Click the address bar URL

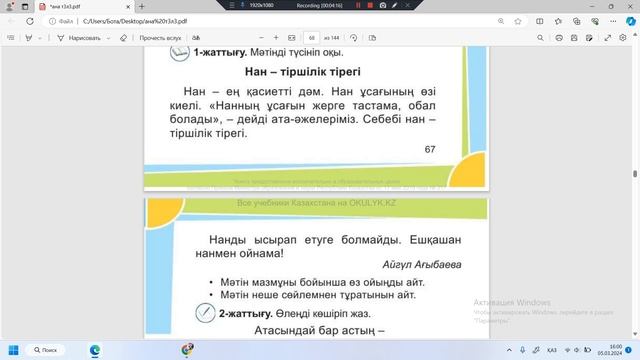(x=135, y=21)
